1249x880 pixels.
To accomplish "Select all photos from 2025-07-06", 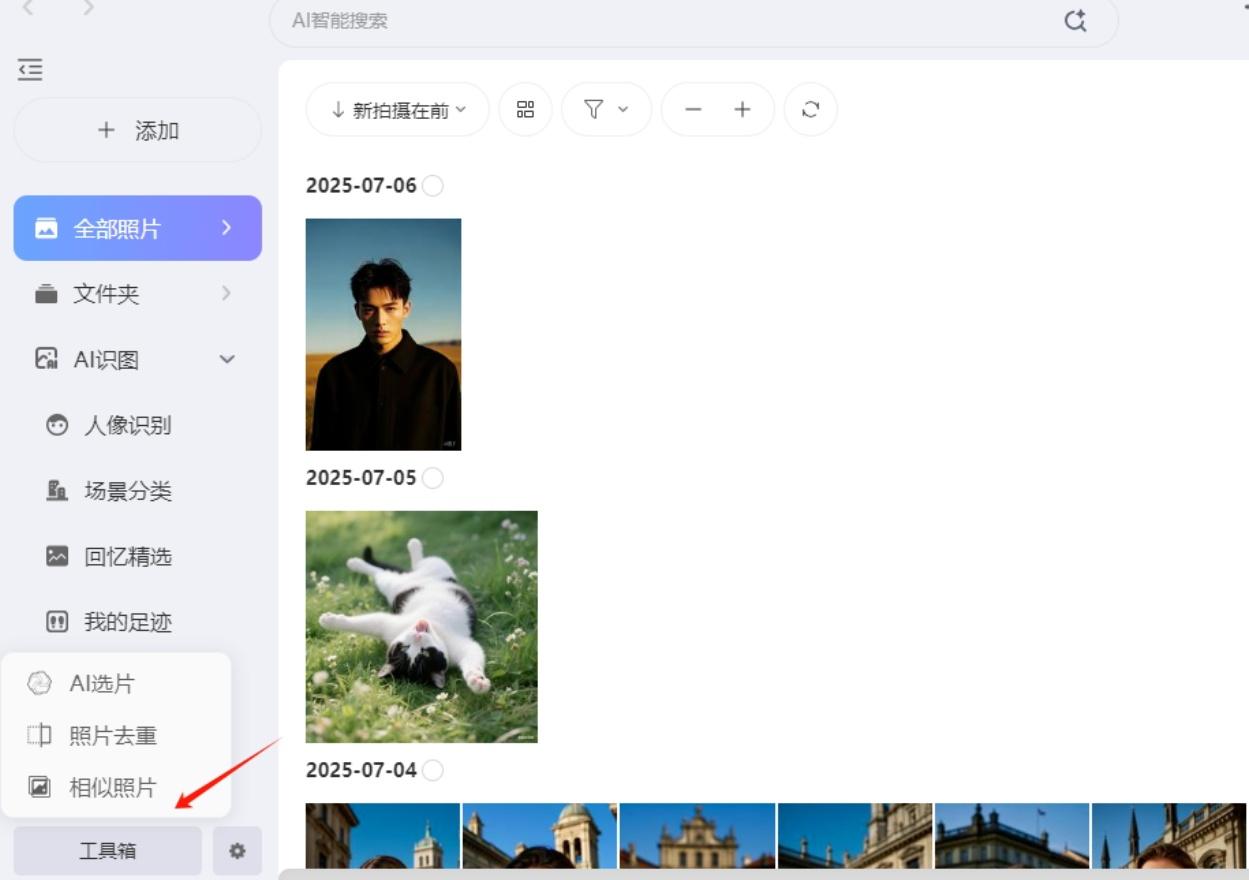I will point(432,185).
